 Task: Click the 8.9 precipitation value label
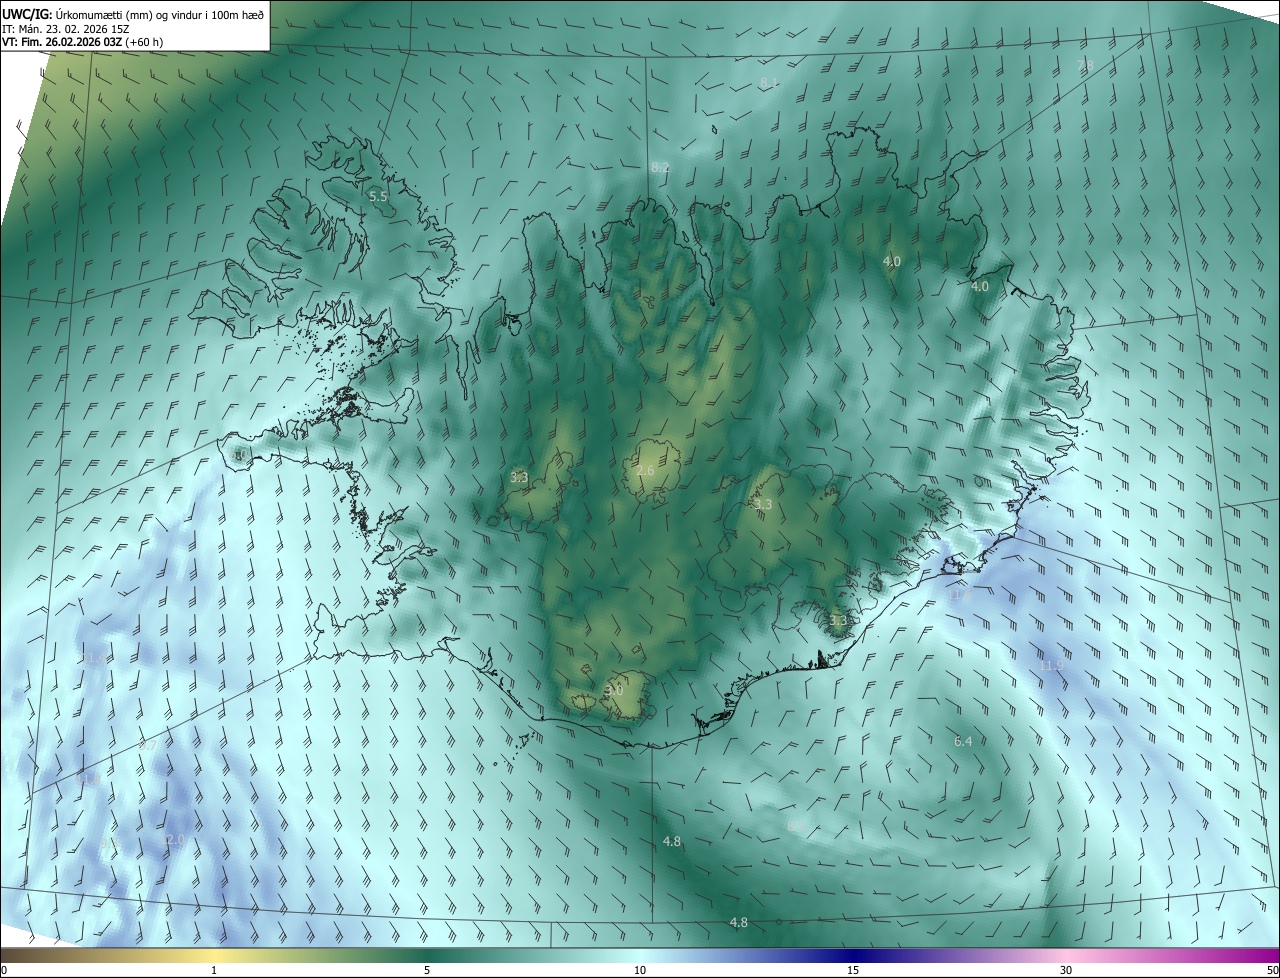coord(796,826)
